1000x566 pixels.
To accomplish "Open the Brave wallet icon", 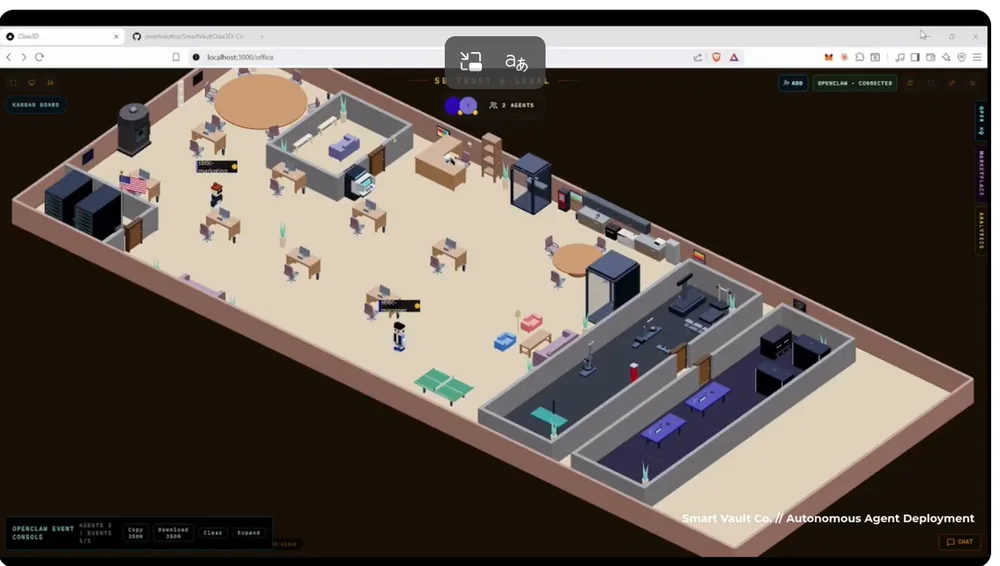I will pyautogui.click(x=930, y=57).
